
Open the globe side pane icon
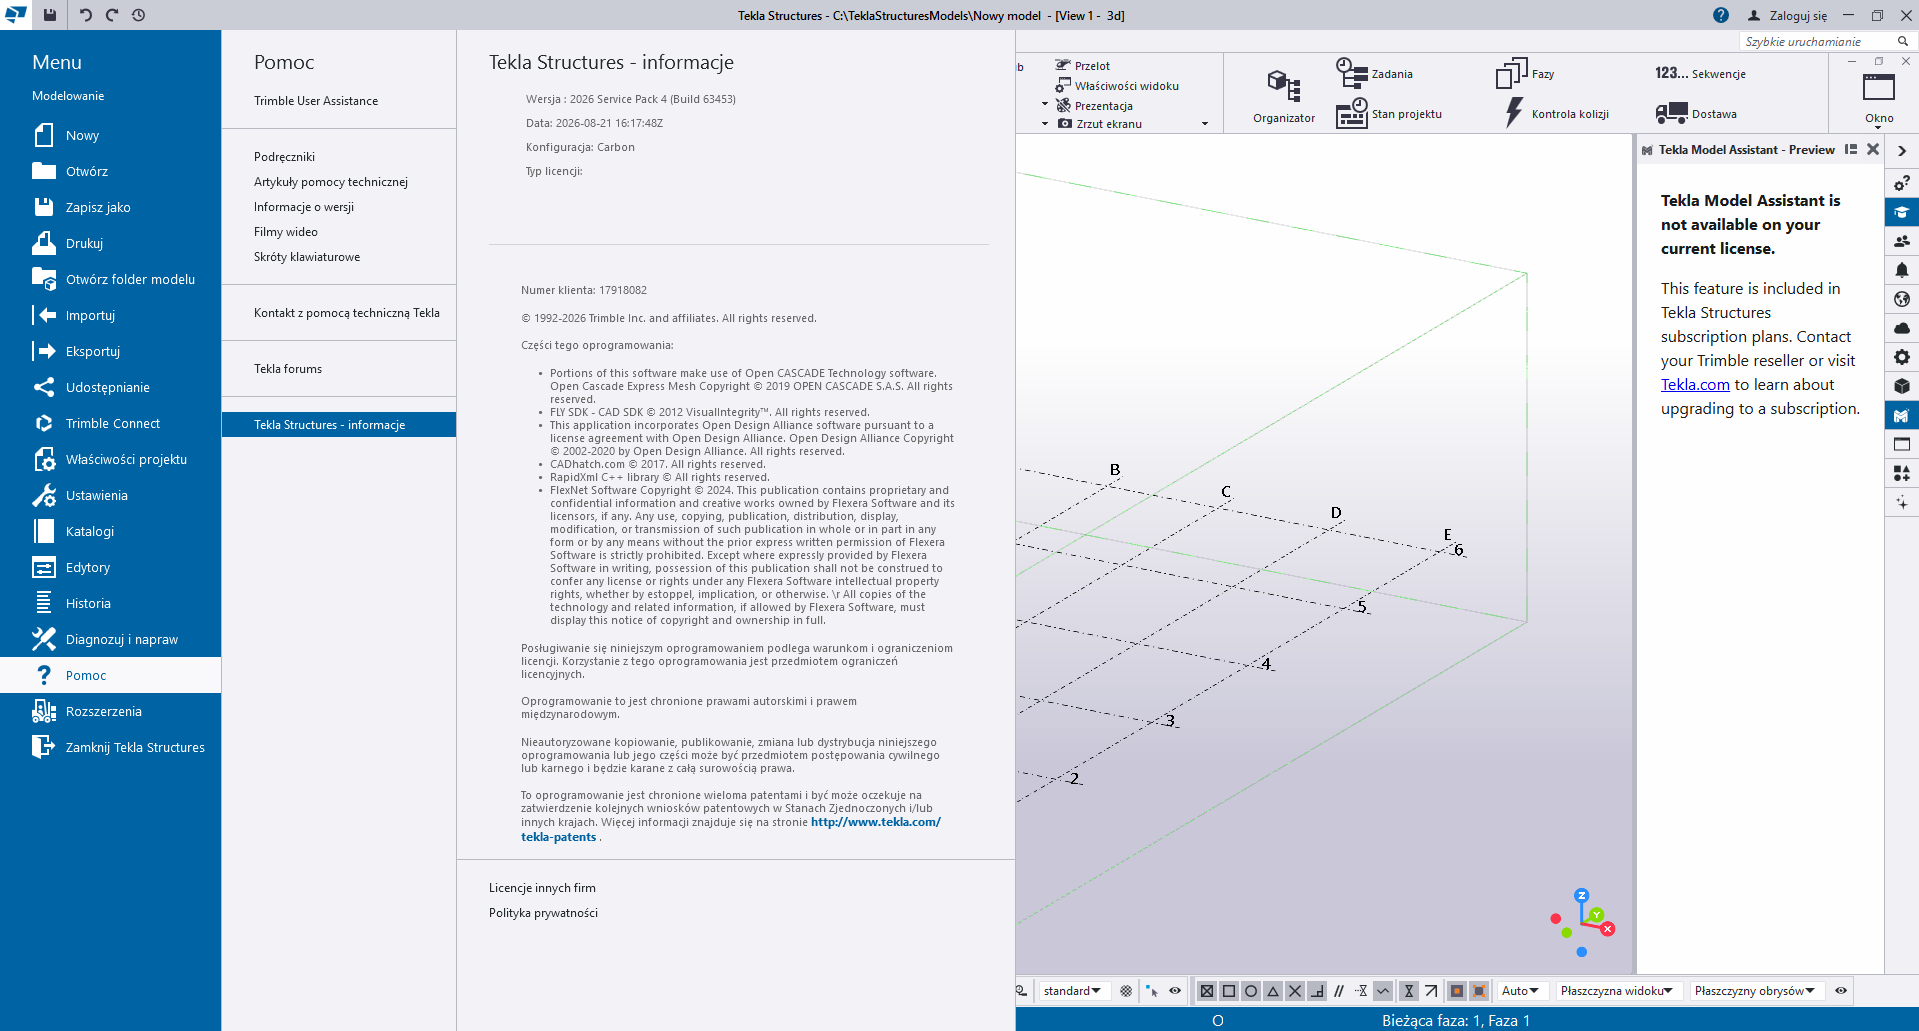coord(1902,299)
